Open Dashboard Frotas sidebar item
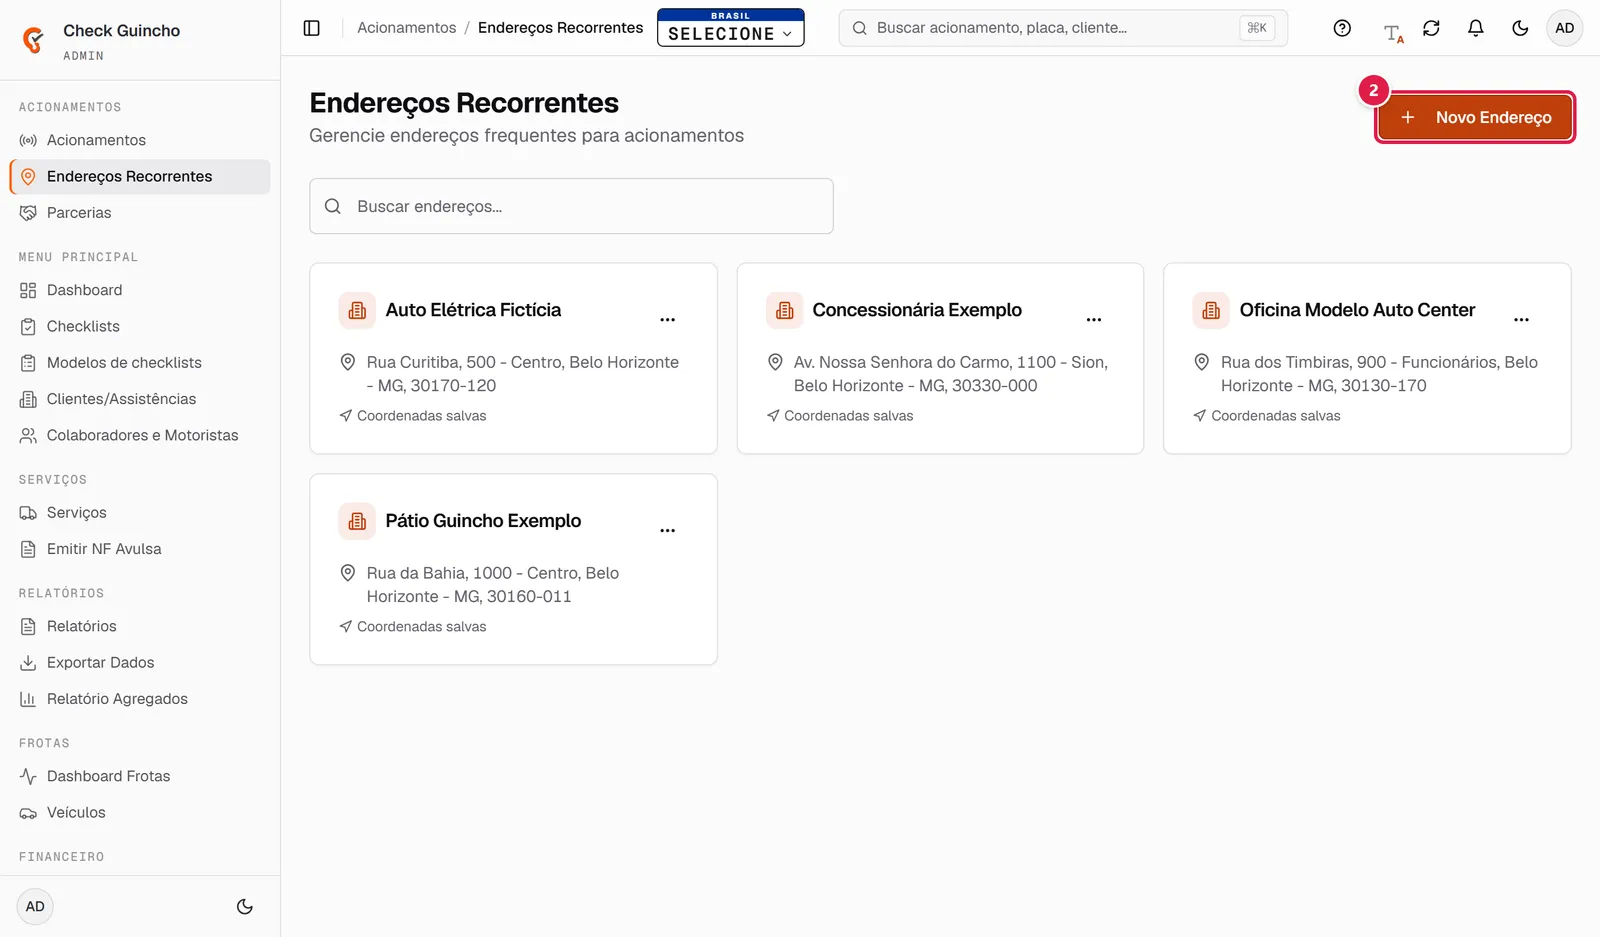Viewport: 1600px width, 937px height. coord(140,776)
